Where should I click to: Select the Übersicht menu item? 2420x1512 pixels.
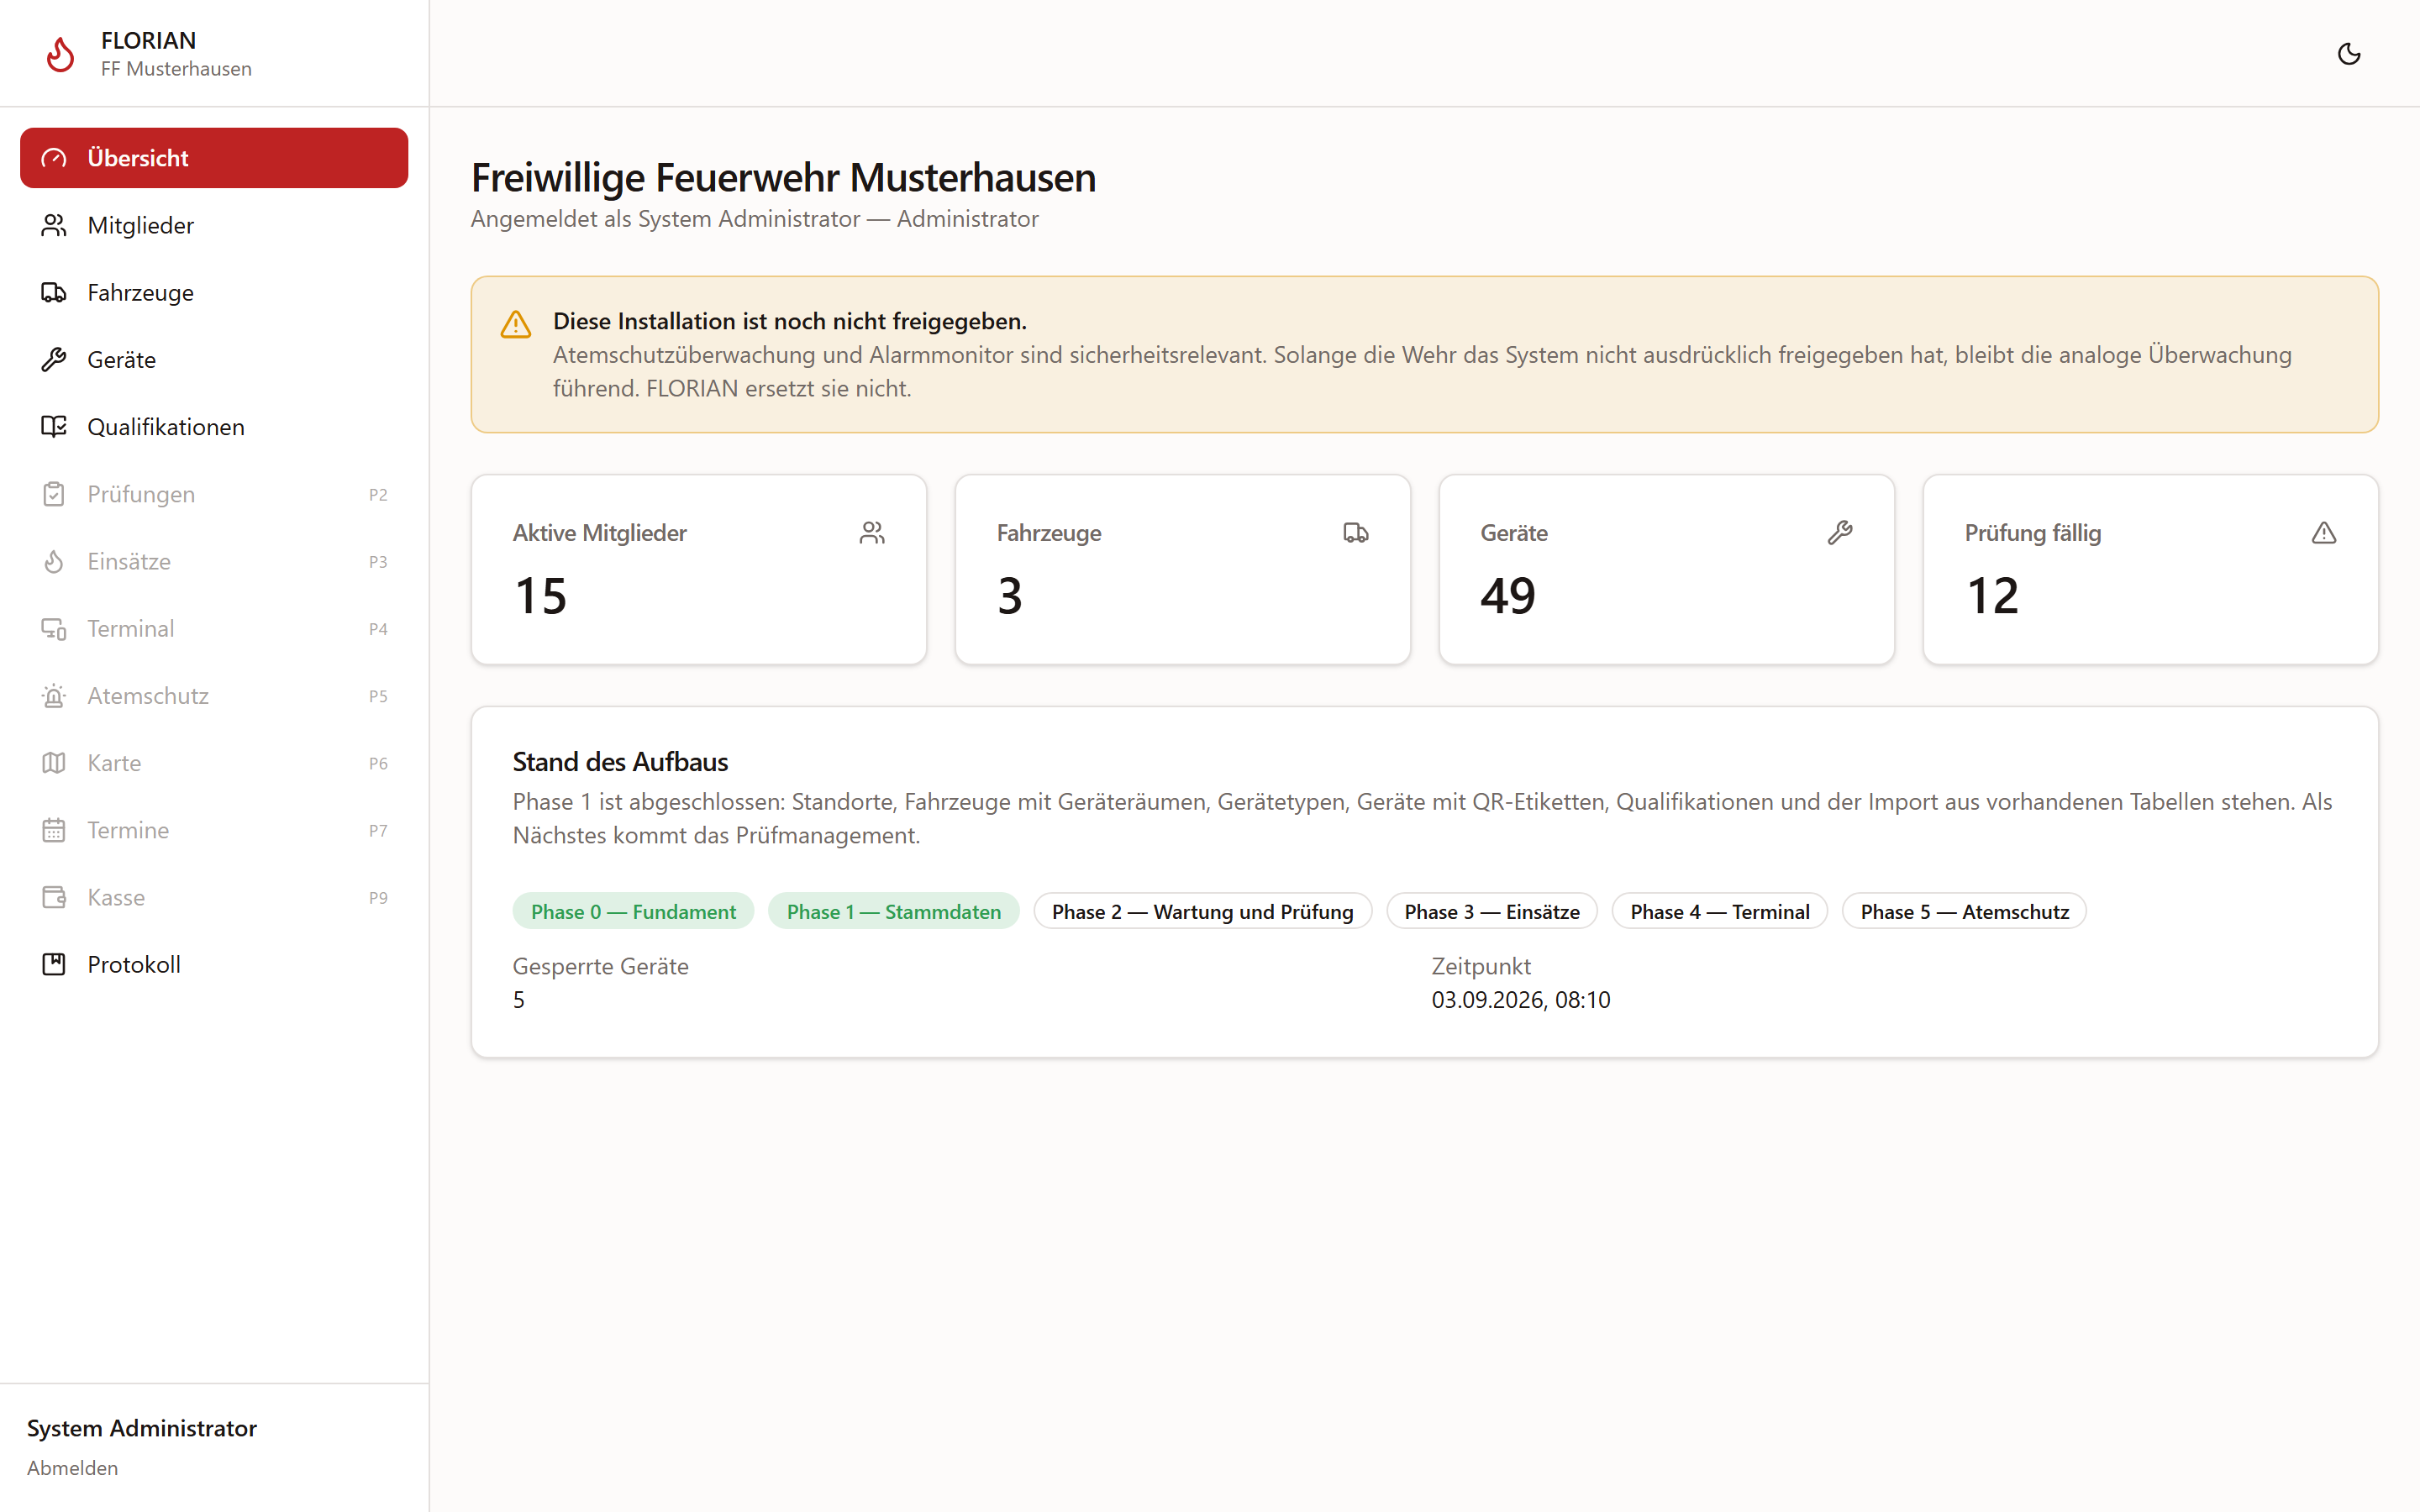tap(214, 158)
